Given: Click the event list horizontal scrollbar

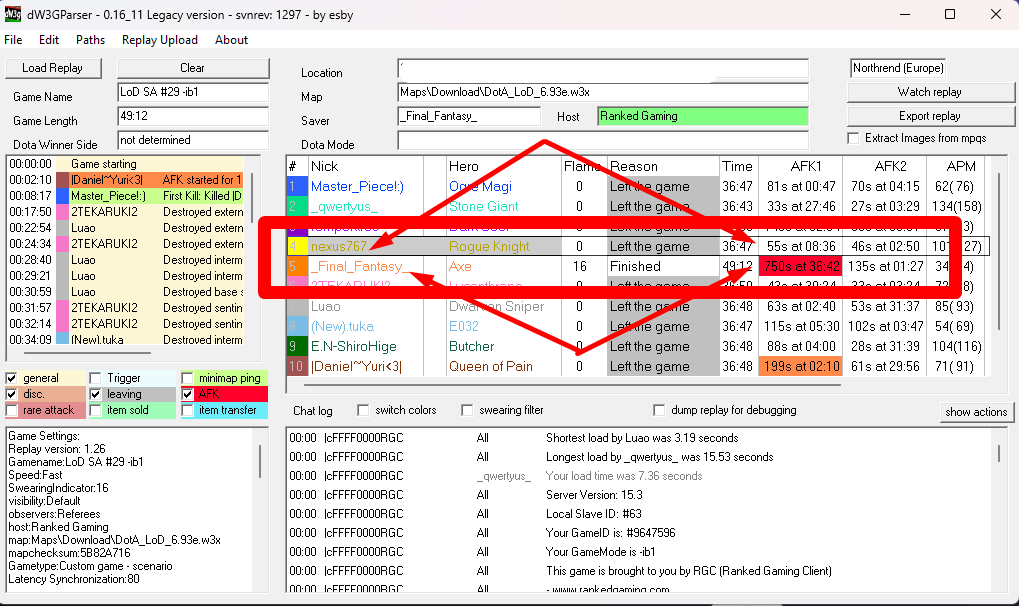Looking at the screenshot, I should (x=88, y=353).
